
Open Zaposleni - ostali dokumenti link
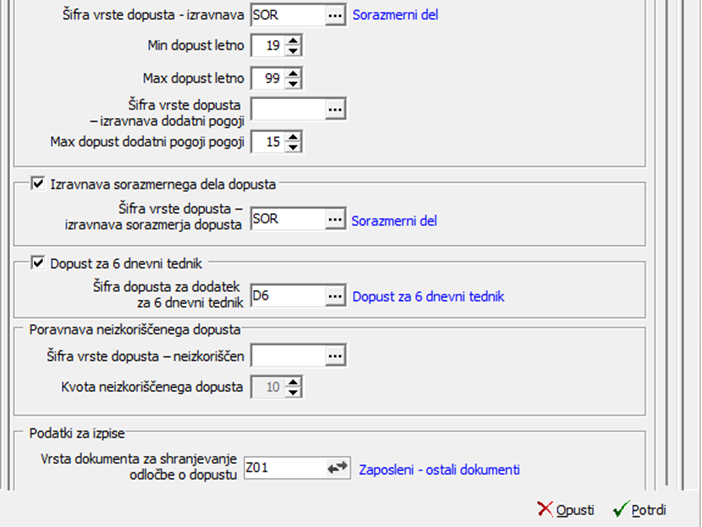tap(439, 470)
